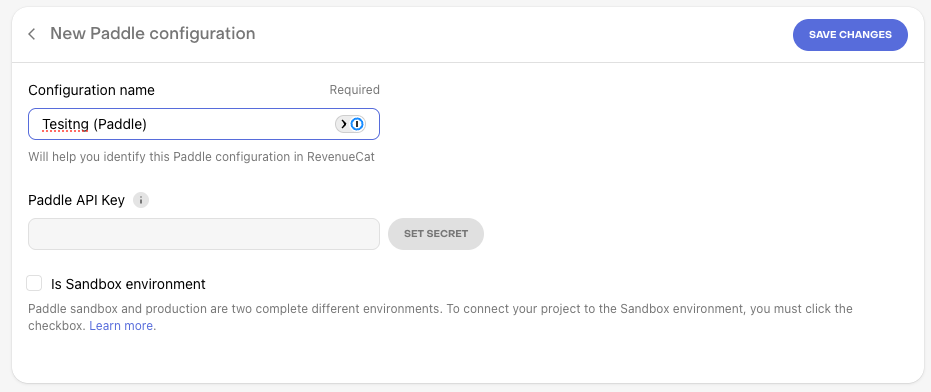Click the "Is Sandbox environment" label text
Screen dimensions: 931x392
tap(128, 284)
